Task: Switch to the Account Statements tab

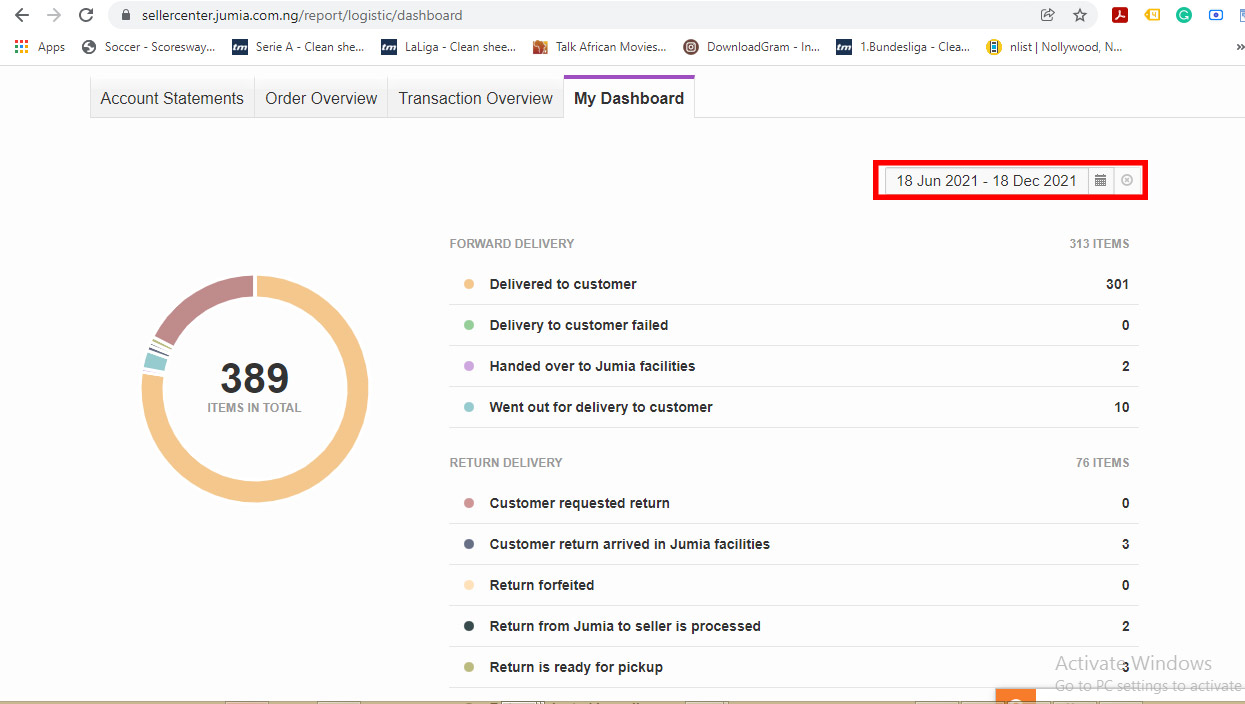Action: [x=172, y=98]
